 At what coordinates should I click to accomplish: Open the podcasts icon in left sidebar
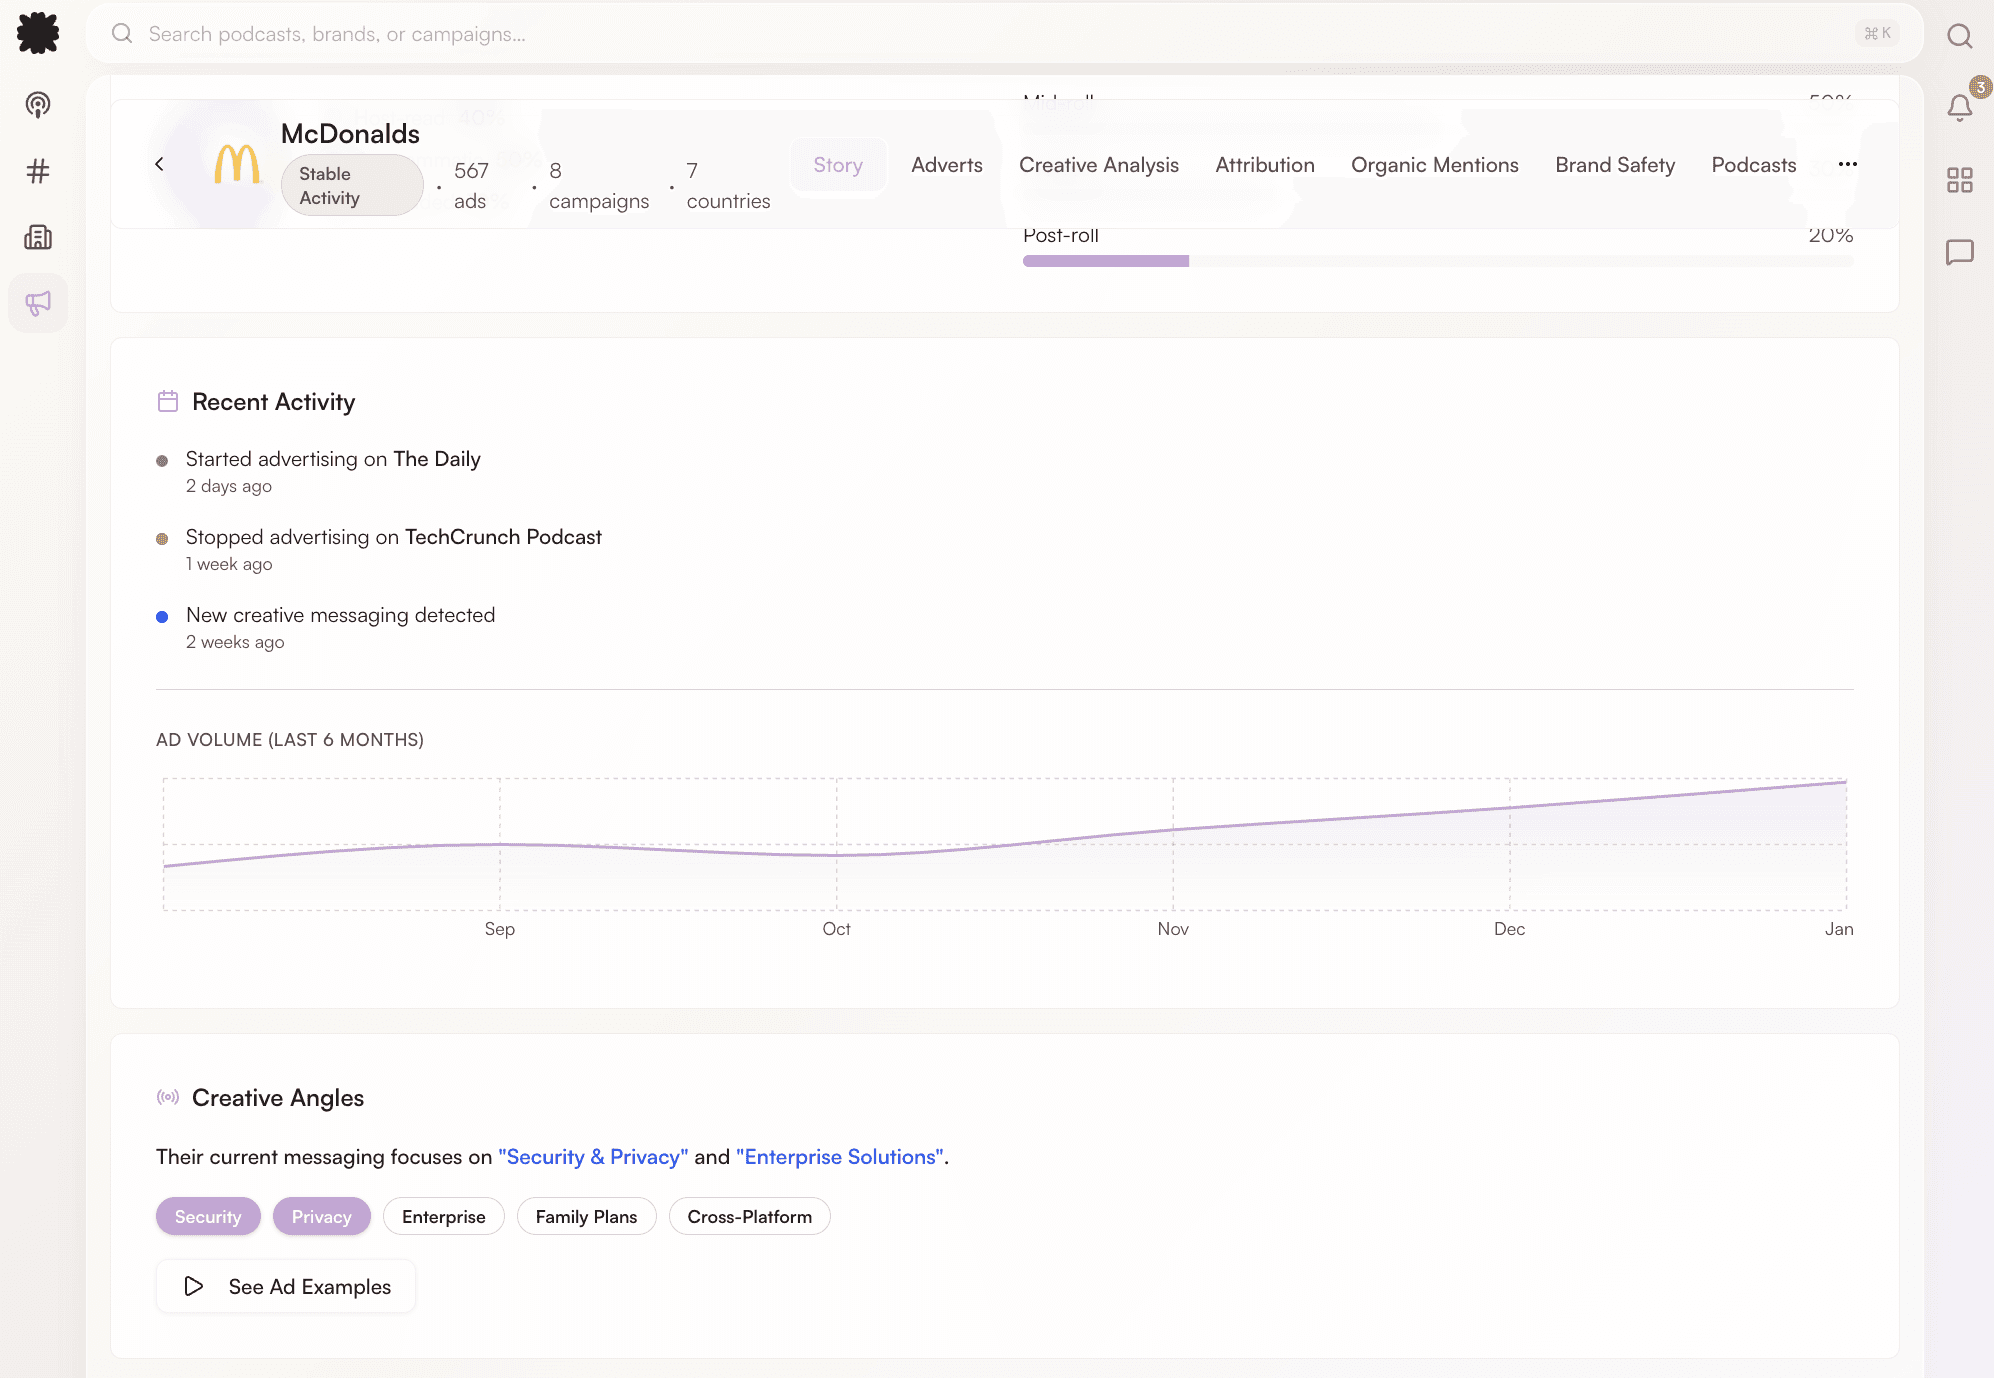[38, 105]
